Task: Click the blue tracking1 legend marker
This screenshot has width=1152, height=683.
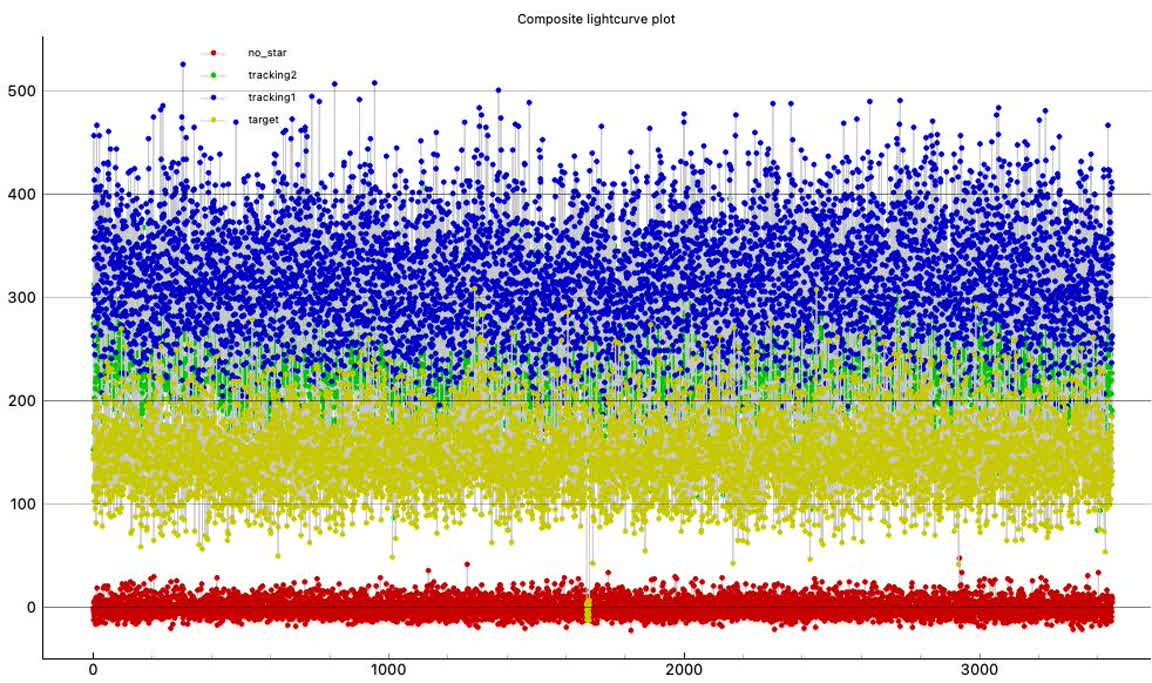Action: pos(213,97)
